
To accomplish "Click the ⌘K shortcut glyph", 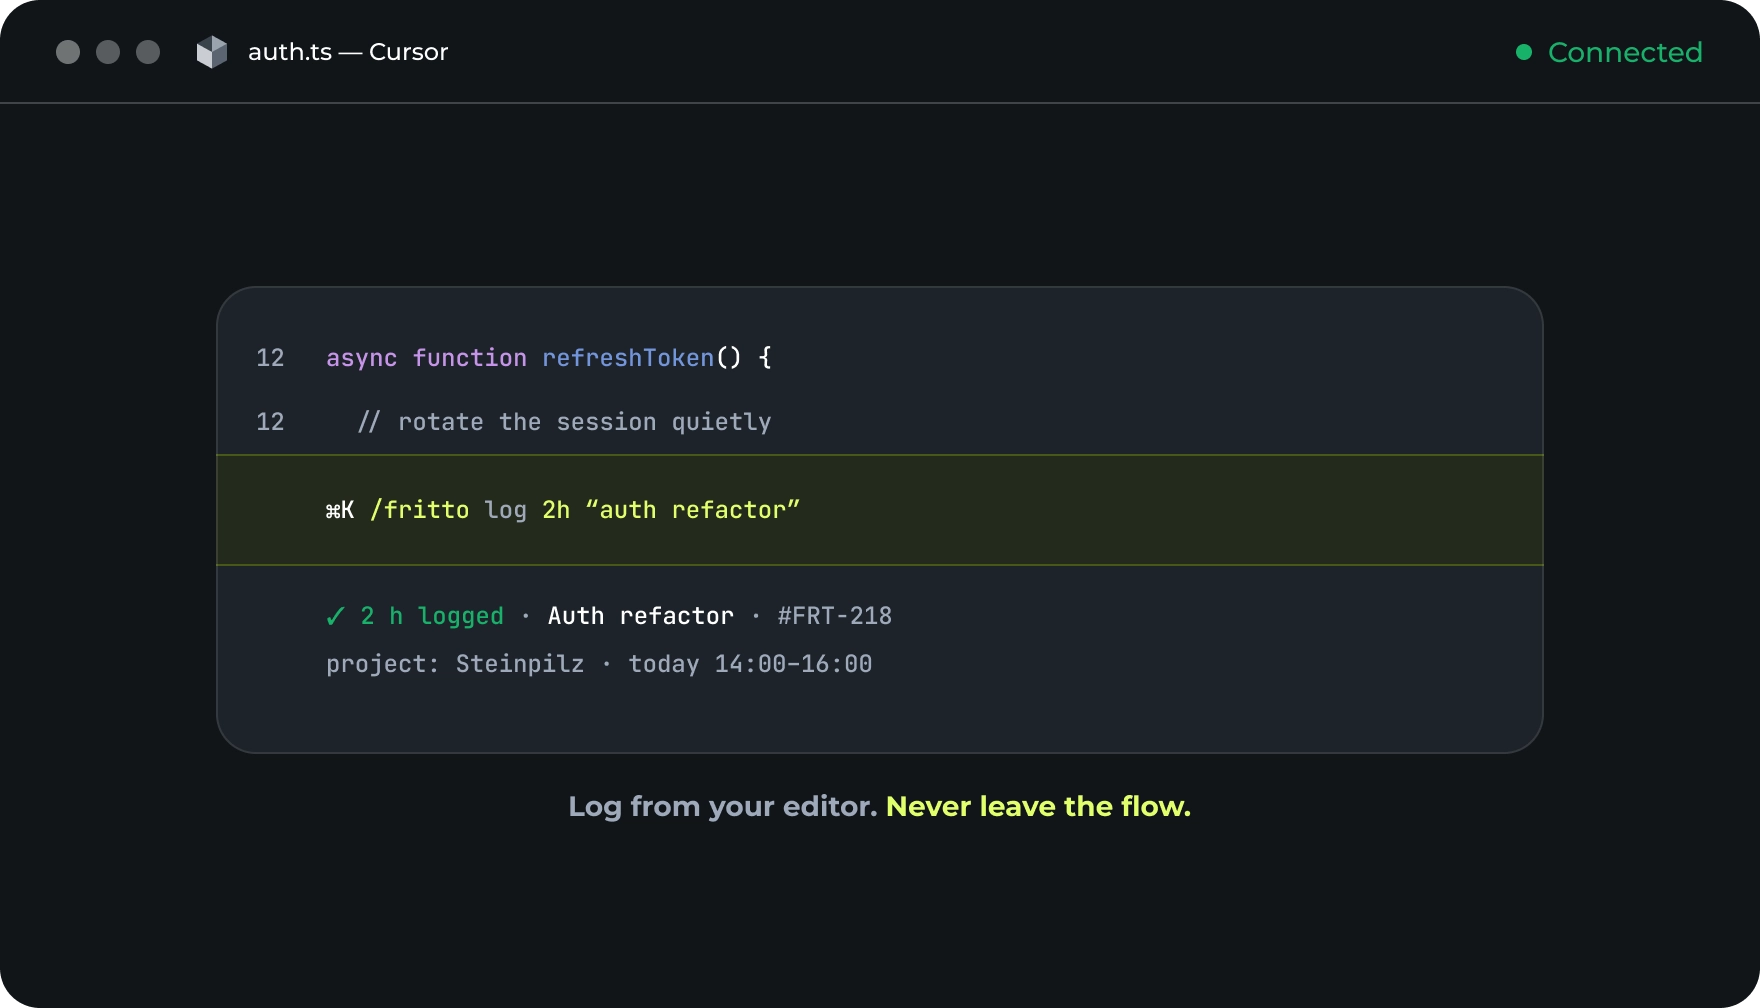I will point(340,510).
